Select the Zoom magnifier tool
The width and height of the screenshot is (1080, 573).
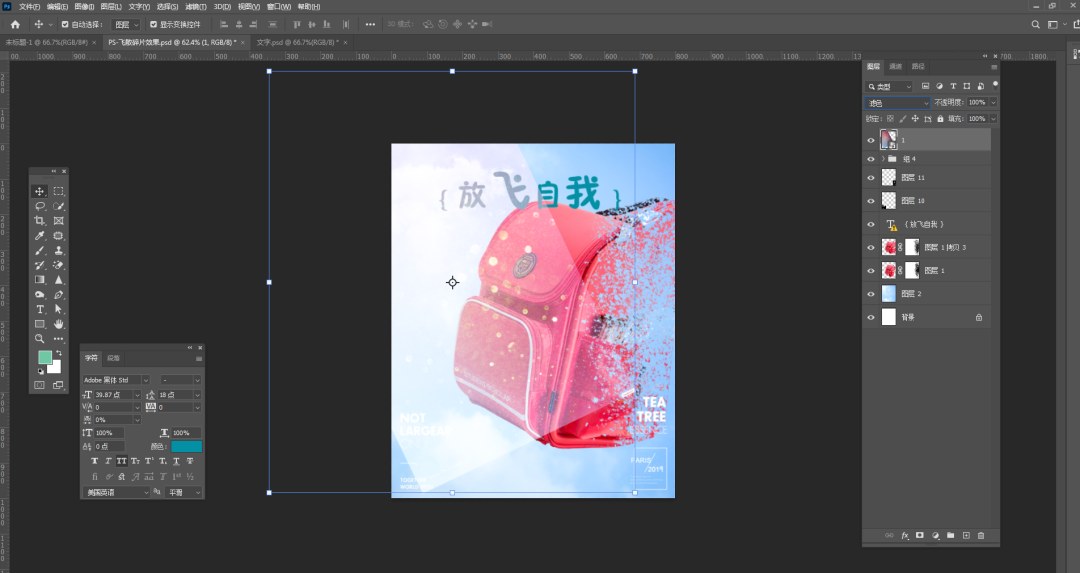click(x=40, y=339)
